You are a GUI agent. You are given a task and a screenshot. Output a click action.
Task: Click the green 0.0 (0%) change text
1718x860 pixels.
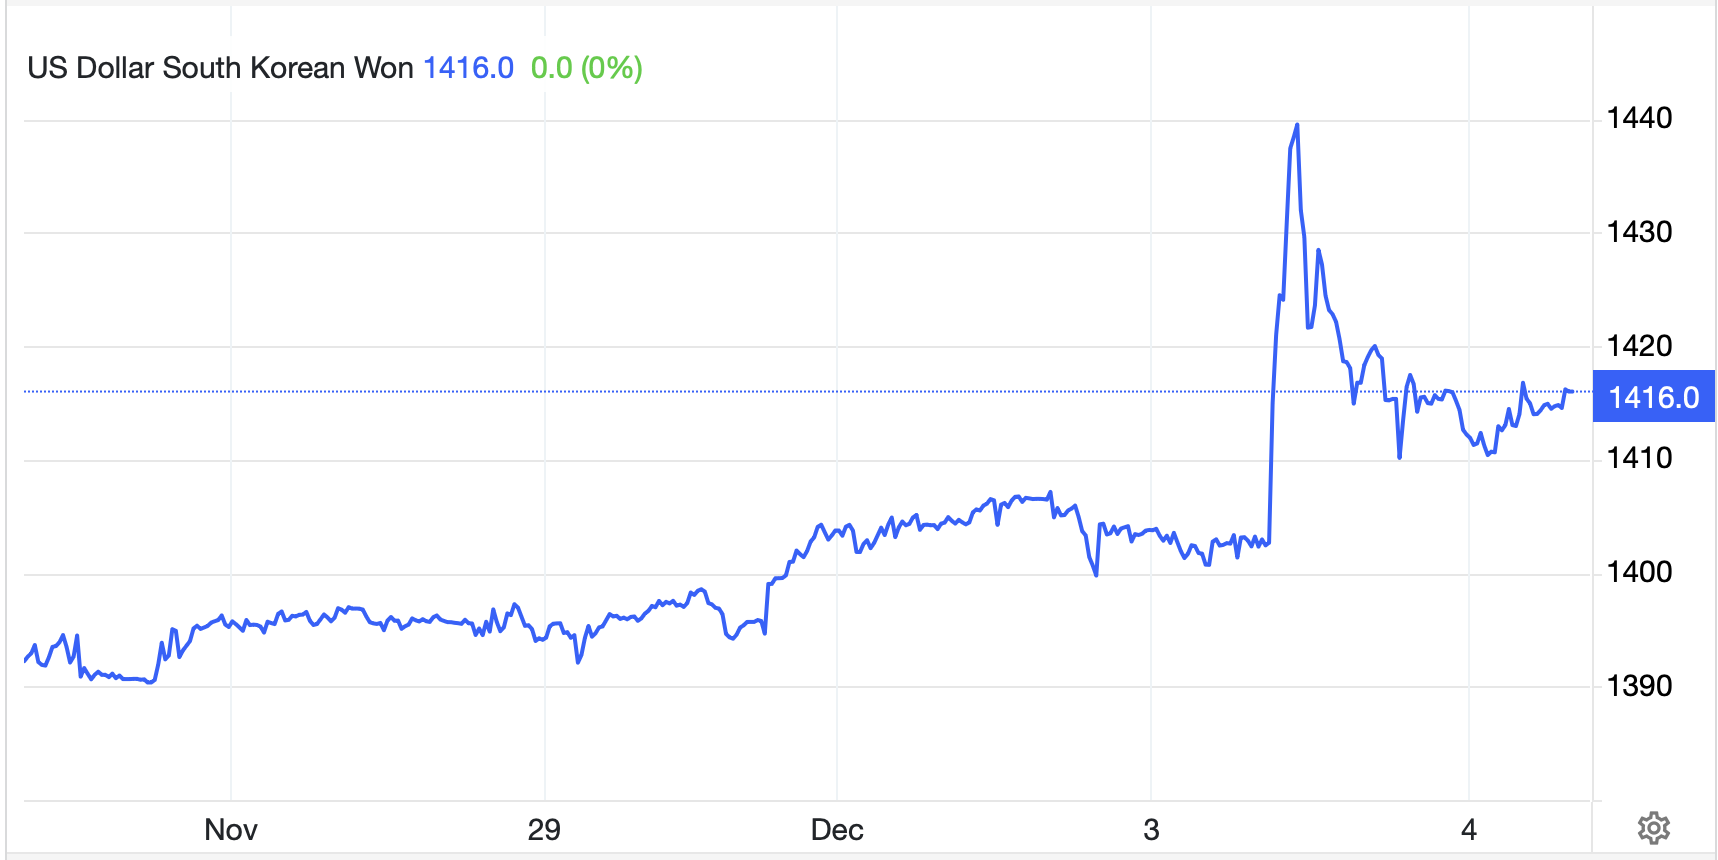tap(586, 68)
